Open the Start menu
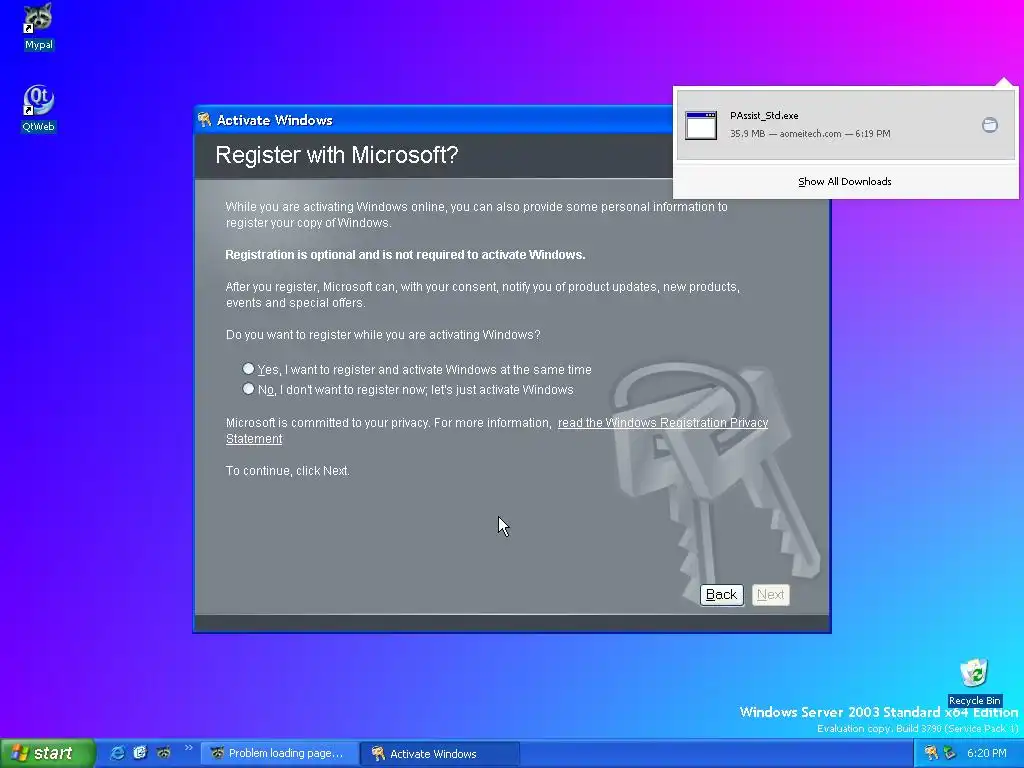Viewport: 1024px width, 768px height. coord(47,753)
